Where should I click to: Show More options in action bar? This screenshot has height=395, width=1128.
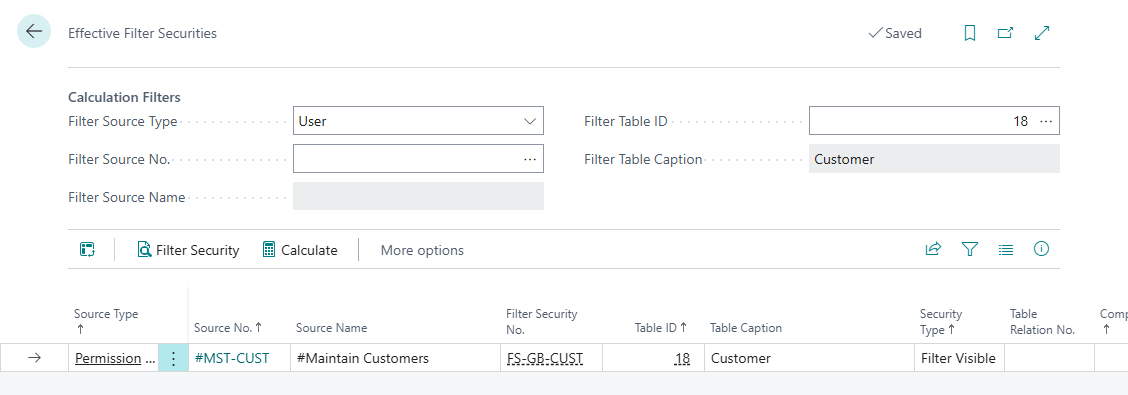tap(422, 250)
